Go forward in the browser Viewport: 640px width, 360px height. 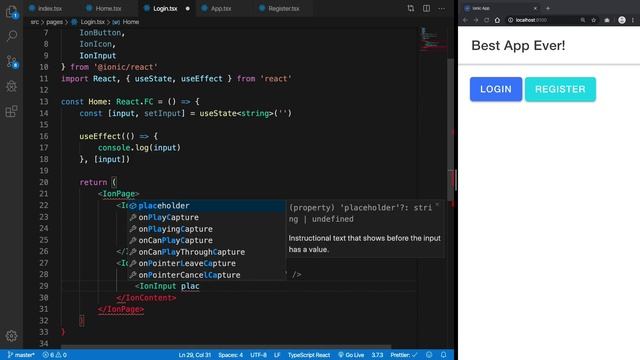point(476,20)
